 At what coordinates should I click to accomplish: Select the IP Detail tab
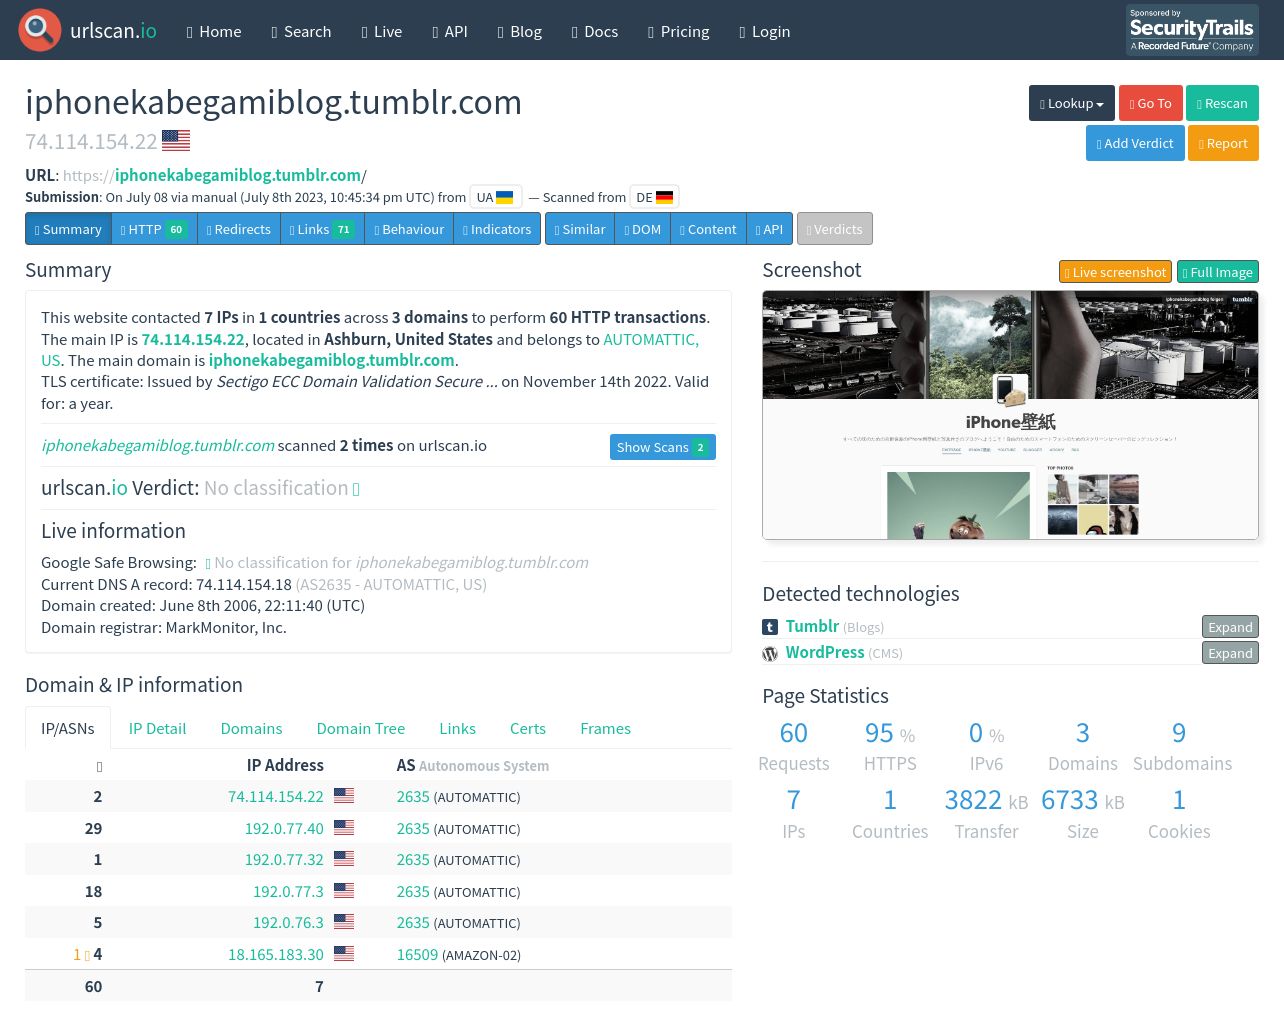(x=157, y=728)
